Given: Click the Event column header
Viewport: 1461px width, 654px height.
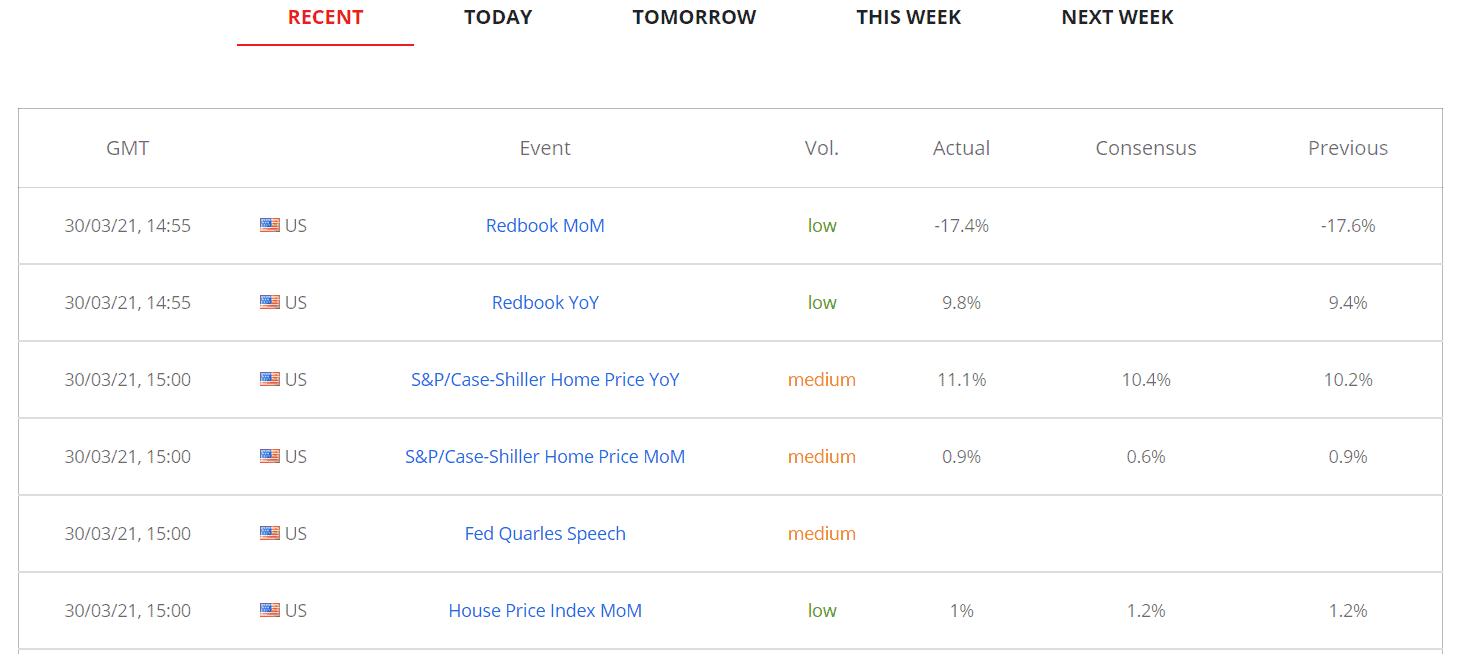Looking at the screenshot, I should 545,148.
